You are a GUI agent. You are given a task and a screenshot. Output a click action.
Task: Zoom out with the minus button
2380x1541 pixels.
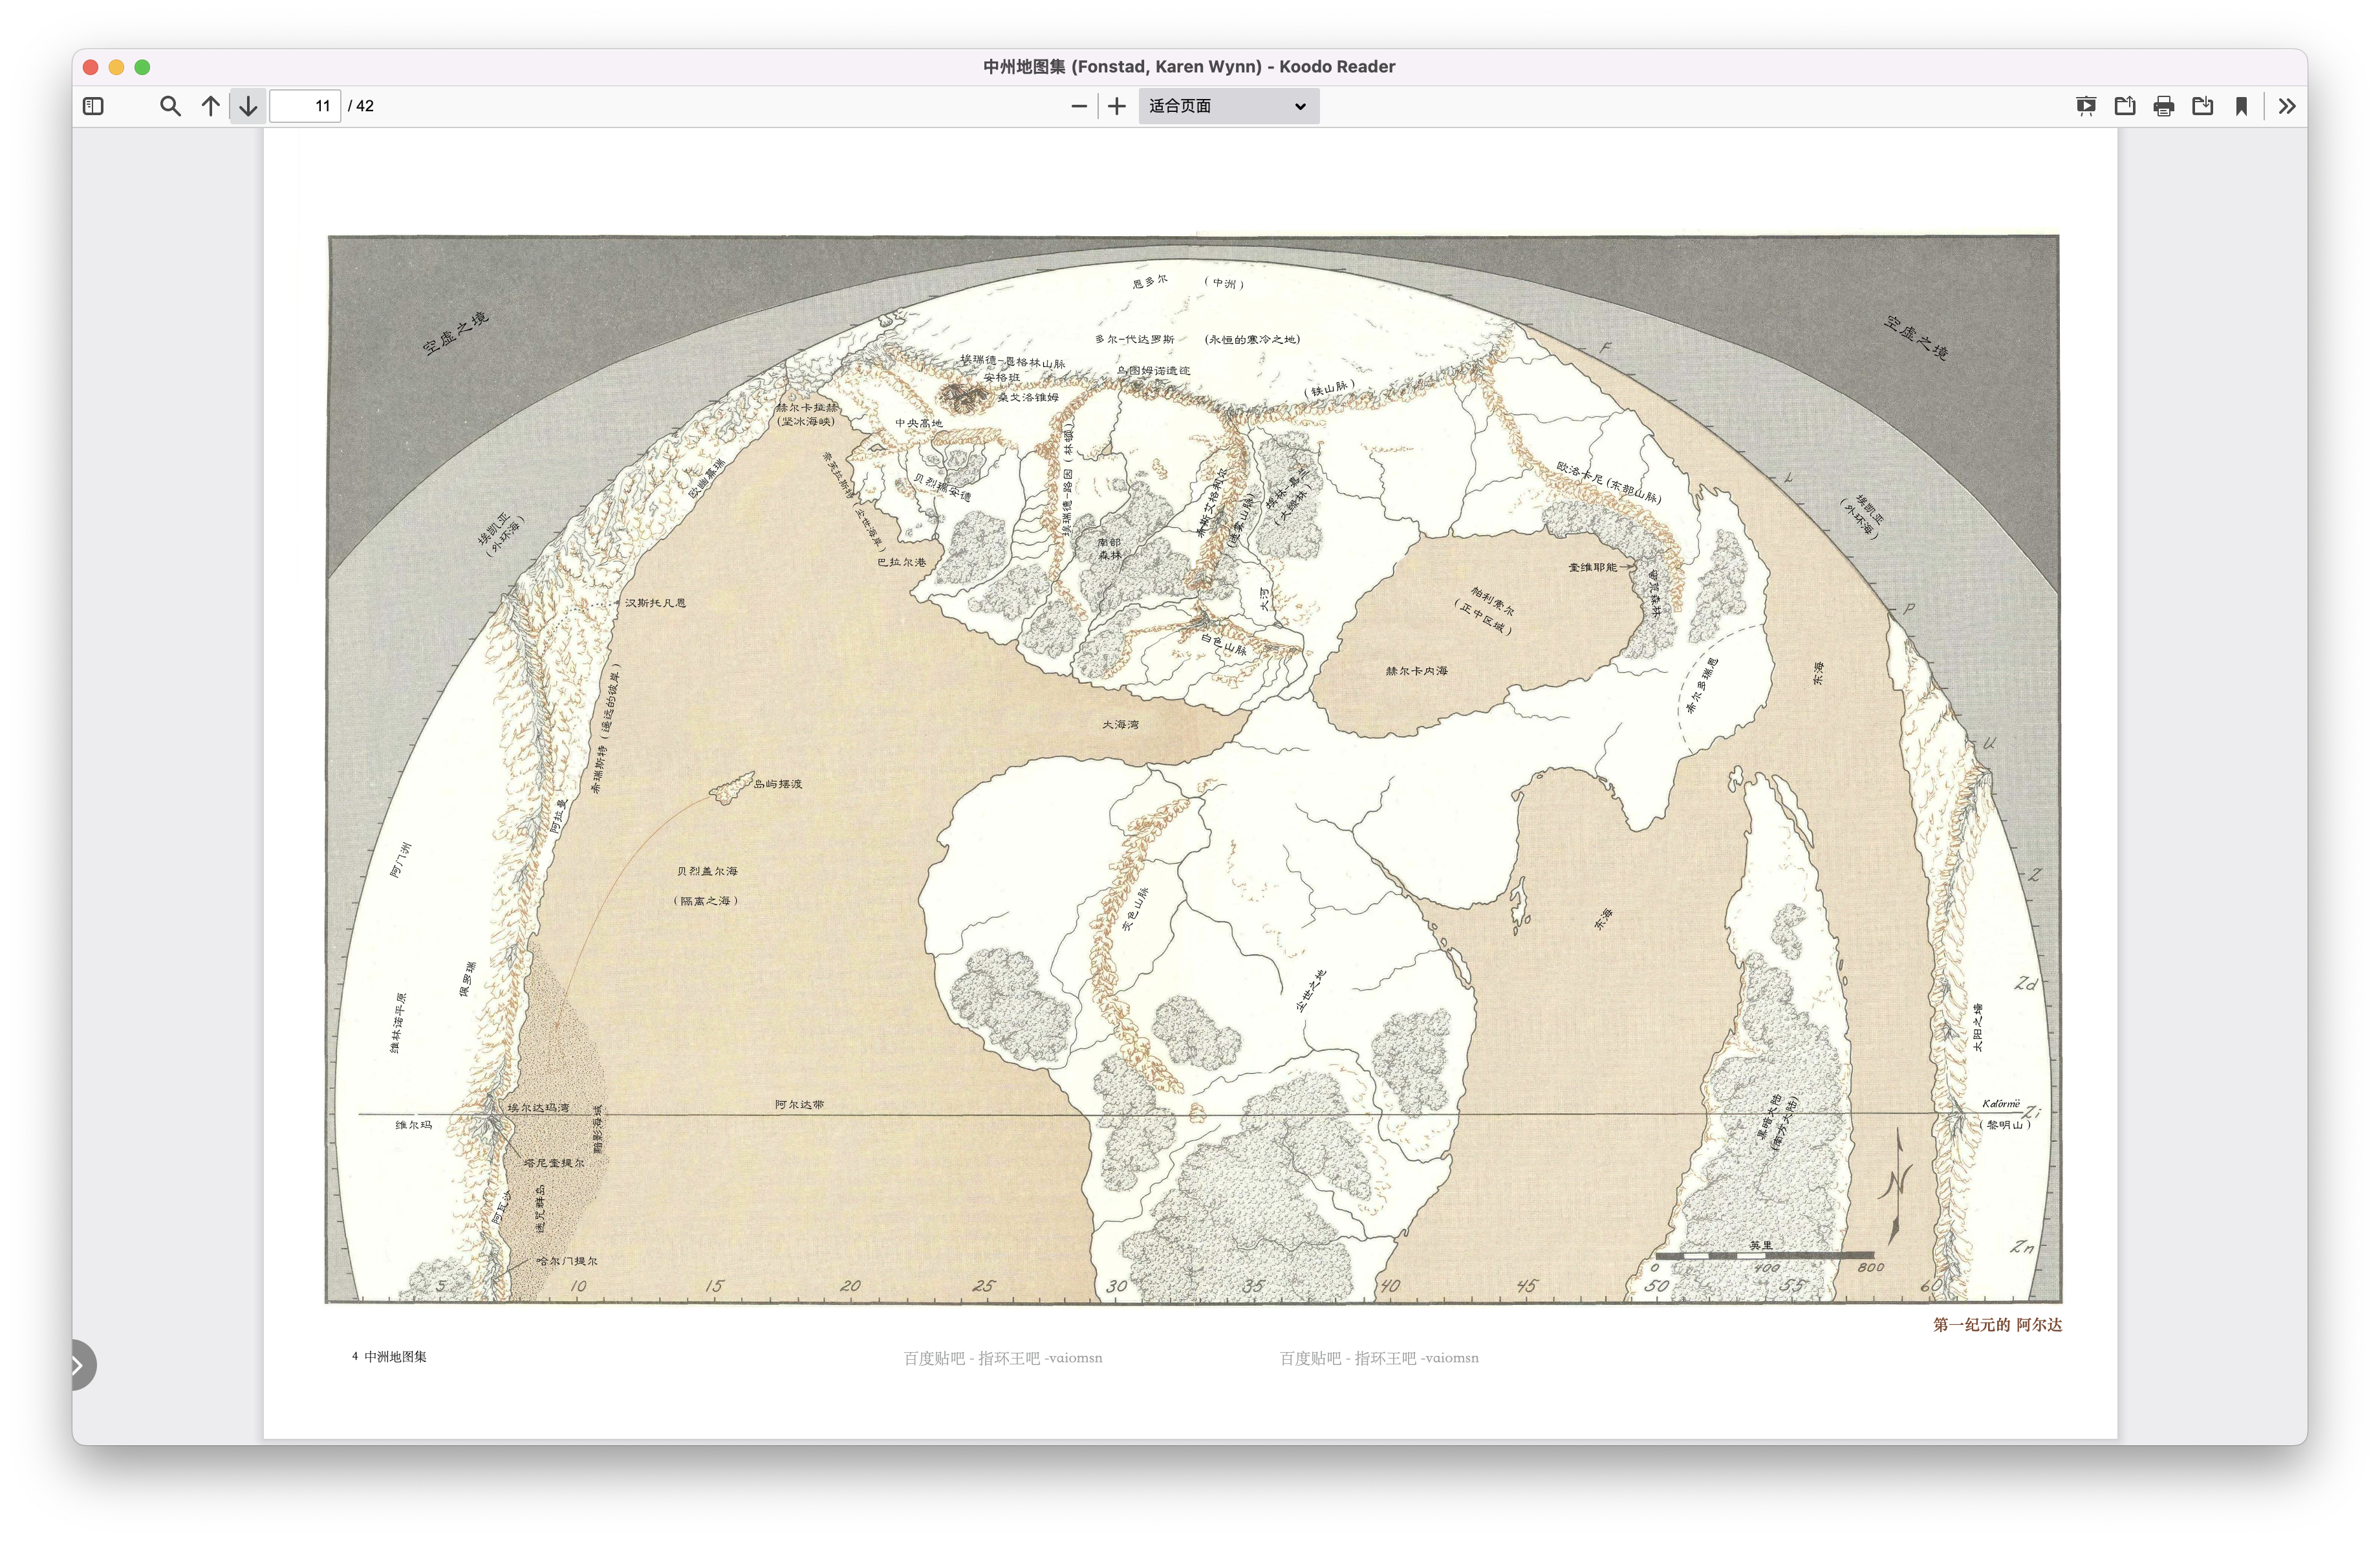pyautogui.click(x=1079, y=106)
